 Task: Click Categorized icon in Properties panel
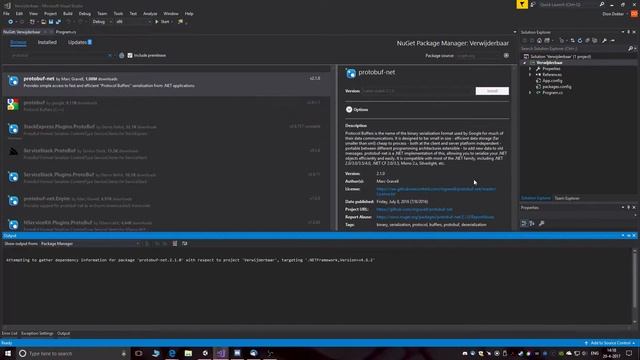click(x=524, y=223)
